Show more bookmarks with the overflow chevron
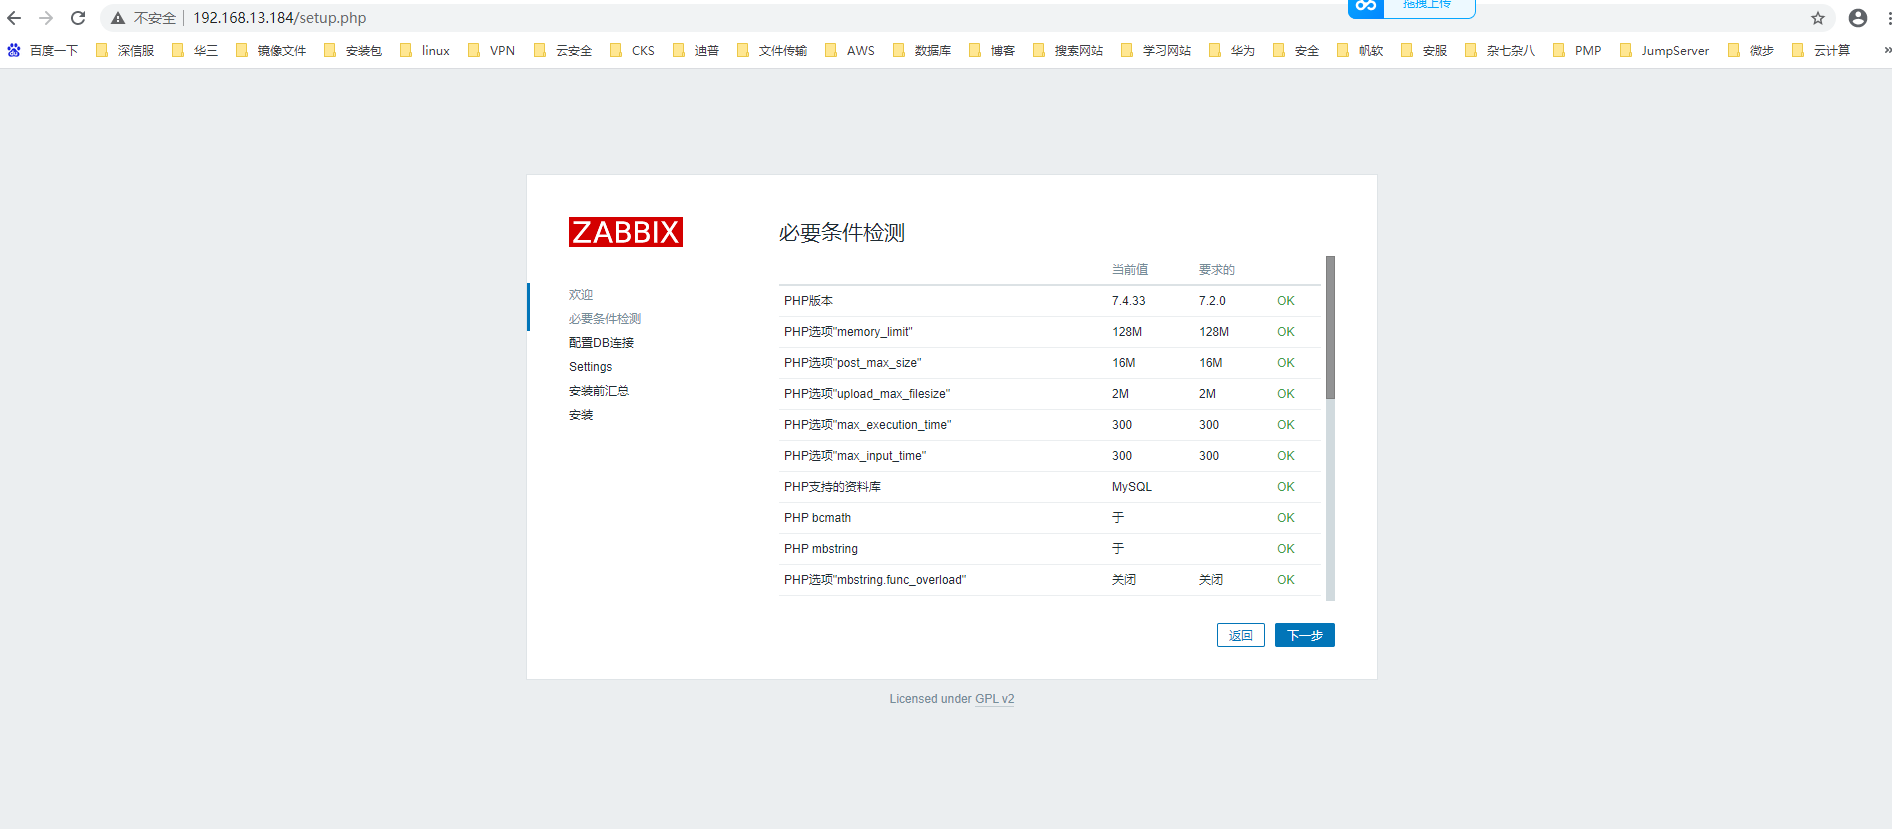Image resolution: width=1892 pixels, height=829 pixels. point(1886,50)
